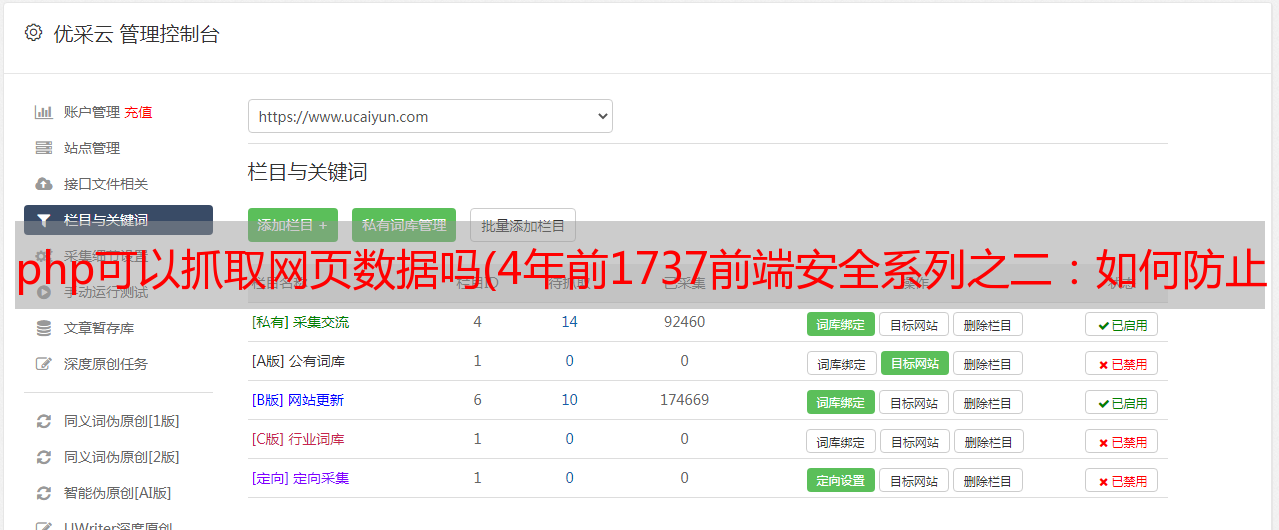
Task: Click the 栏目与关键词 page heading
Action: [308, 172]
